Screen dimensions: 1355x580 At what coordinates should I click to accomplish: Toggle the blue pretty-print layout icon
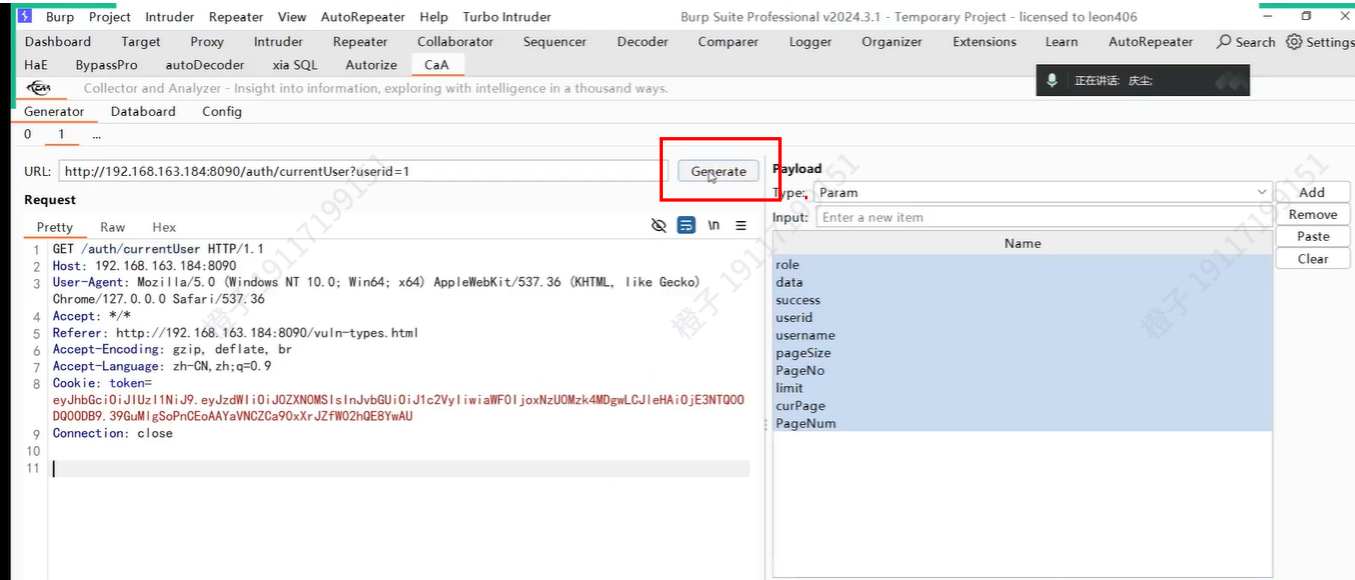[686, 226]
